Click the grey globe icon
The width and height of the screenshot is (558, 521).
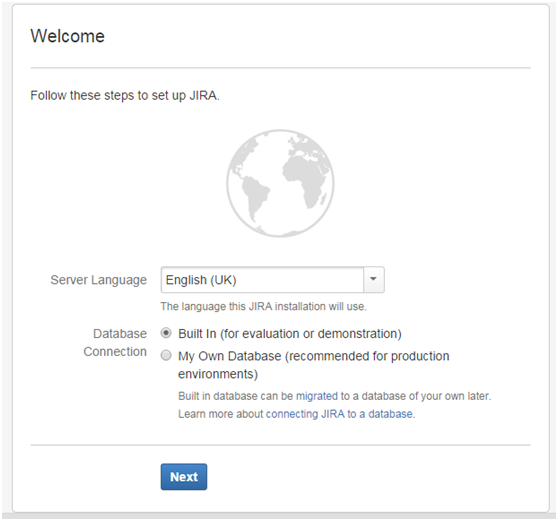click(x=280, y=183)
